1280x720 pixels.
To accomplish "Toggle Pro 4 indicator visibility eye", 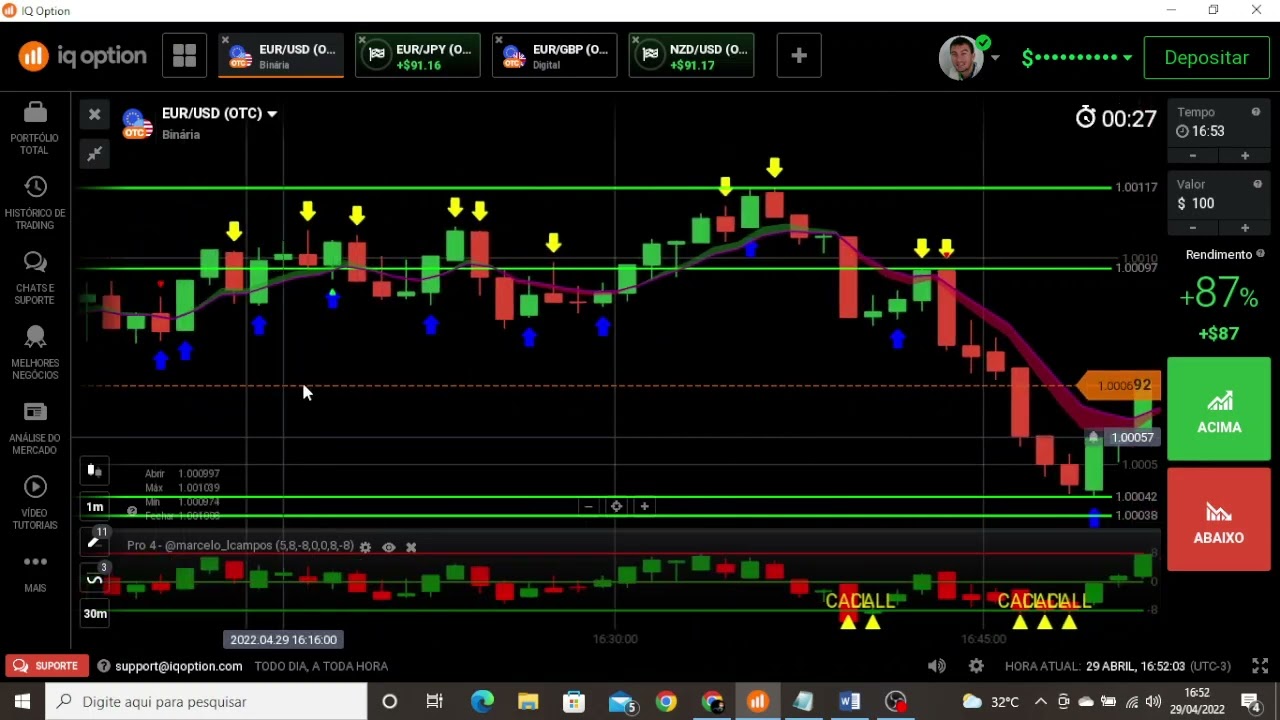I will tap(389, 547).
